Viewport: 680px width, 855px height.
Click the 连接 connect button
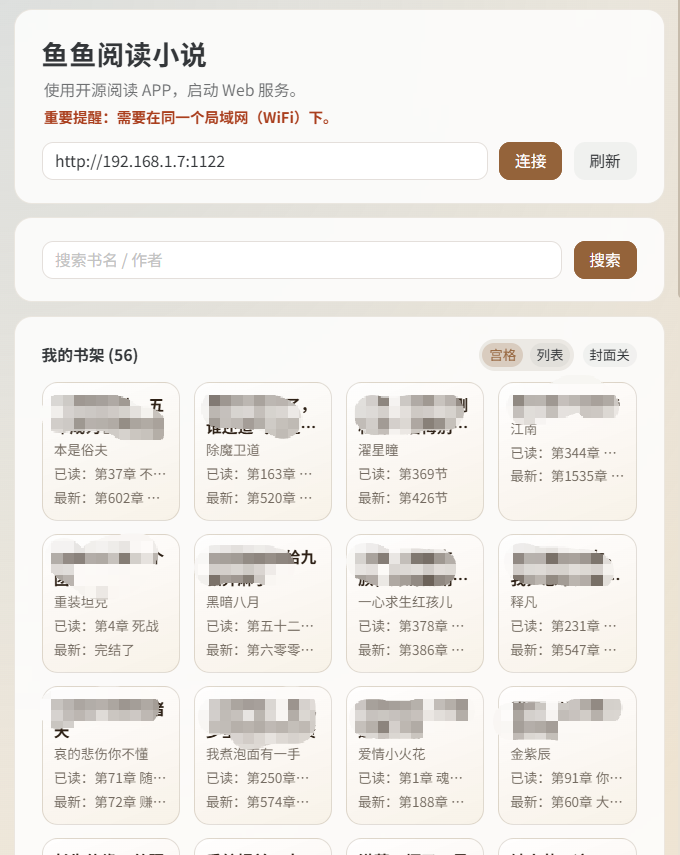(x=530, y=161)
